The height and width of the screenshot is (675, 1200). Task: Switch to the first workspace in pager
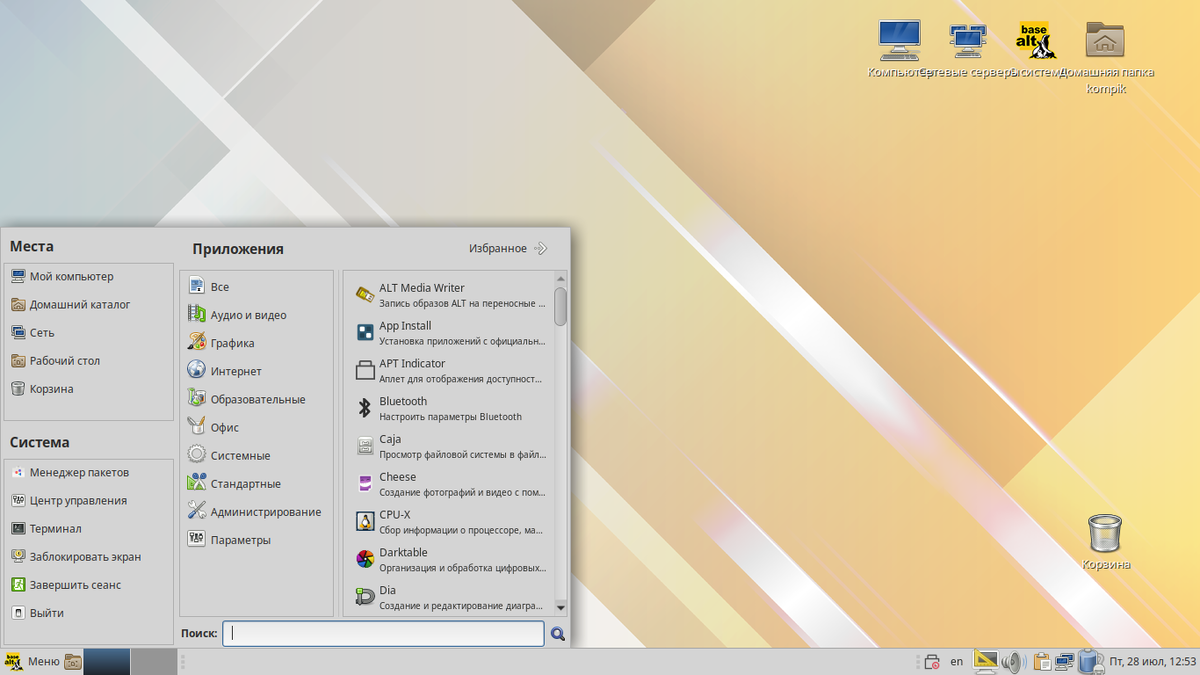pos(107,661)
